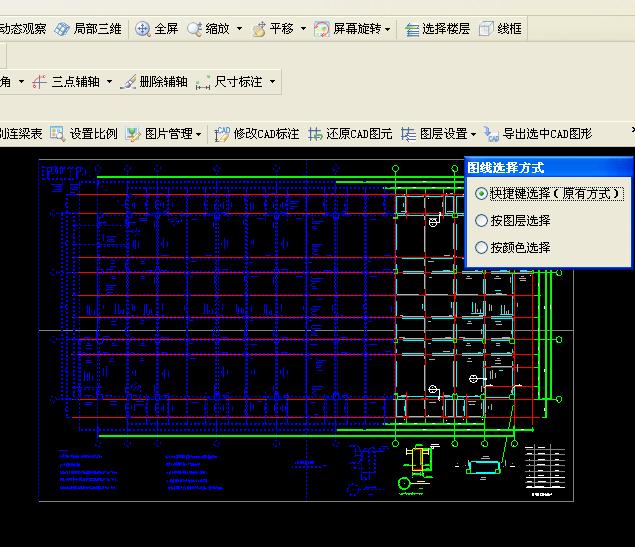Screen dimensions: 635x547
Task: Select the 三点辅轴 three-point axis icon
Action: (x=39, y=82)
